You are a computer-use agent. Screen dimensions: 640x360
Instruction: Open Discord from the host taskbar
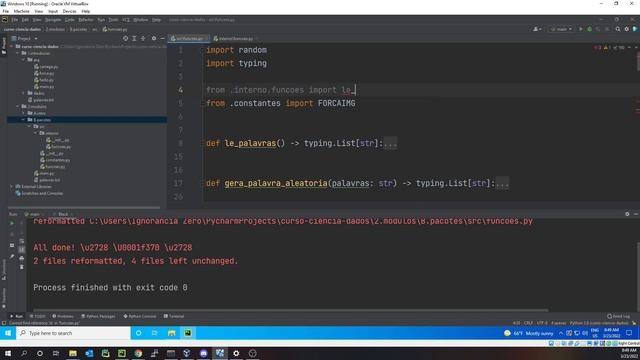(203, 353)
